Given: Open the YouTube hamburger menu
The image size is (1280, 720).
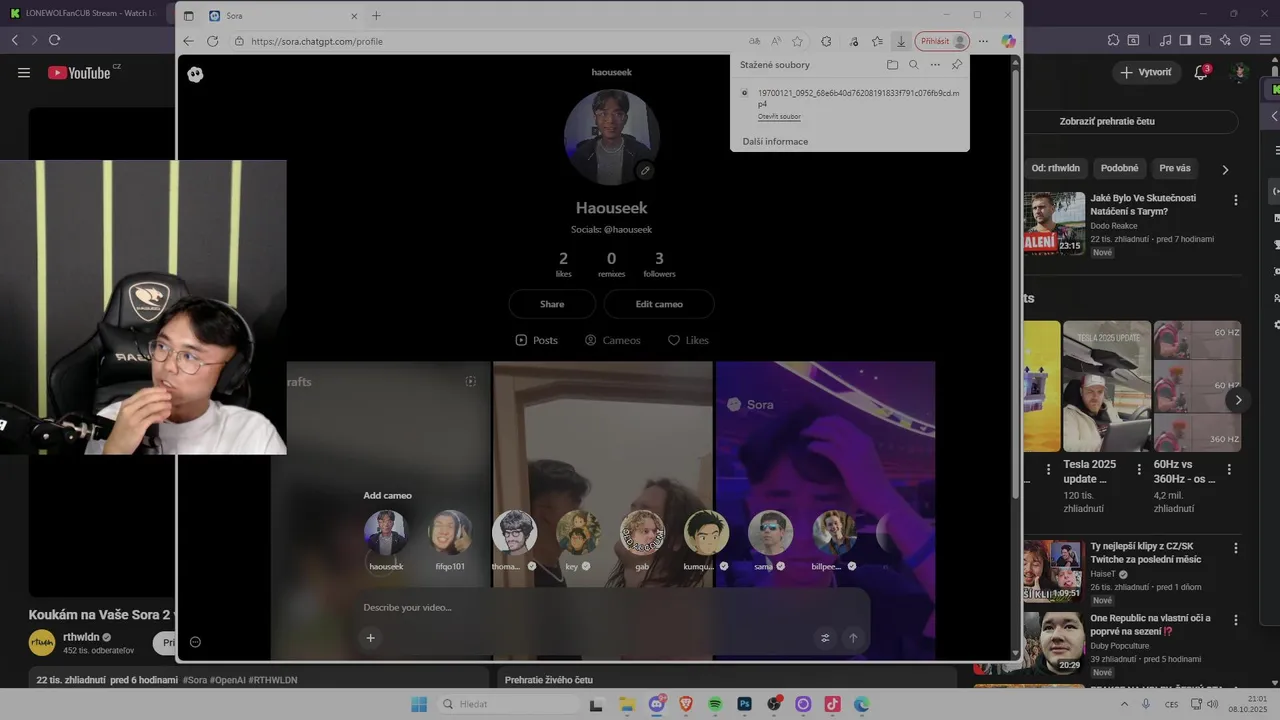Looking at the screenshot, I should [24, 73].
